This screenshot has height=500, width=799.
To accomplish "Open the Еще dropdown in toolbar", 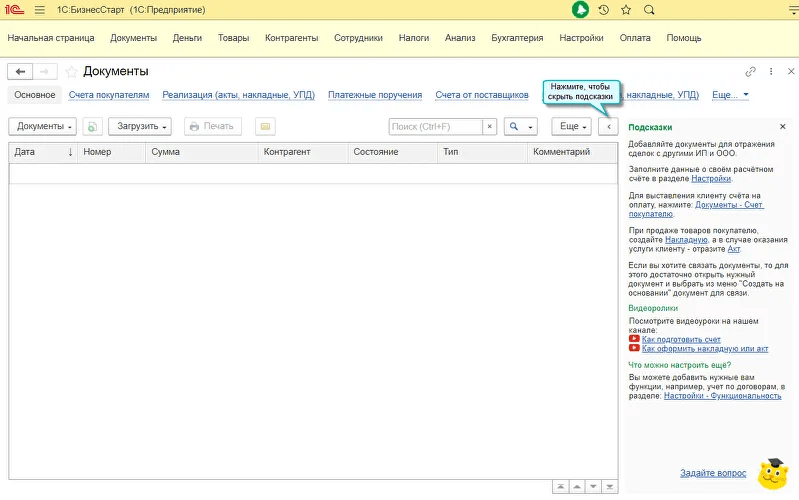I will [x=571, y=127].
